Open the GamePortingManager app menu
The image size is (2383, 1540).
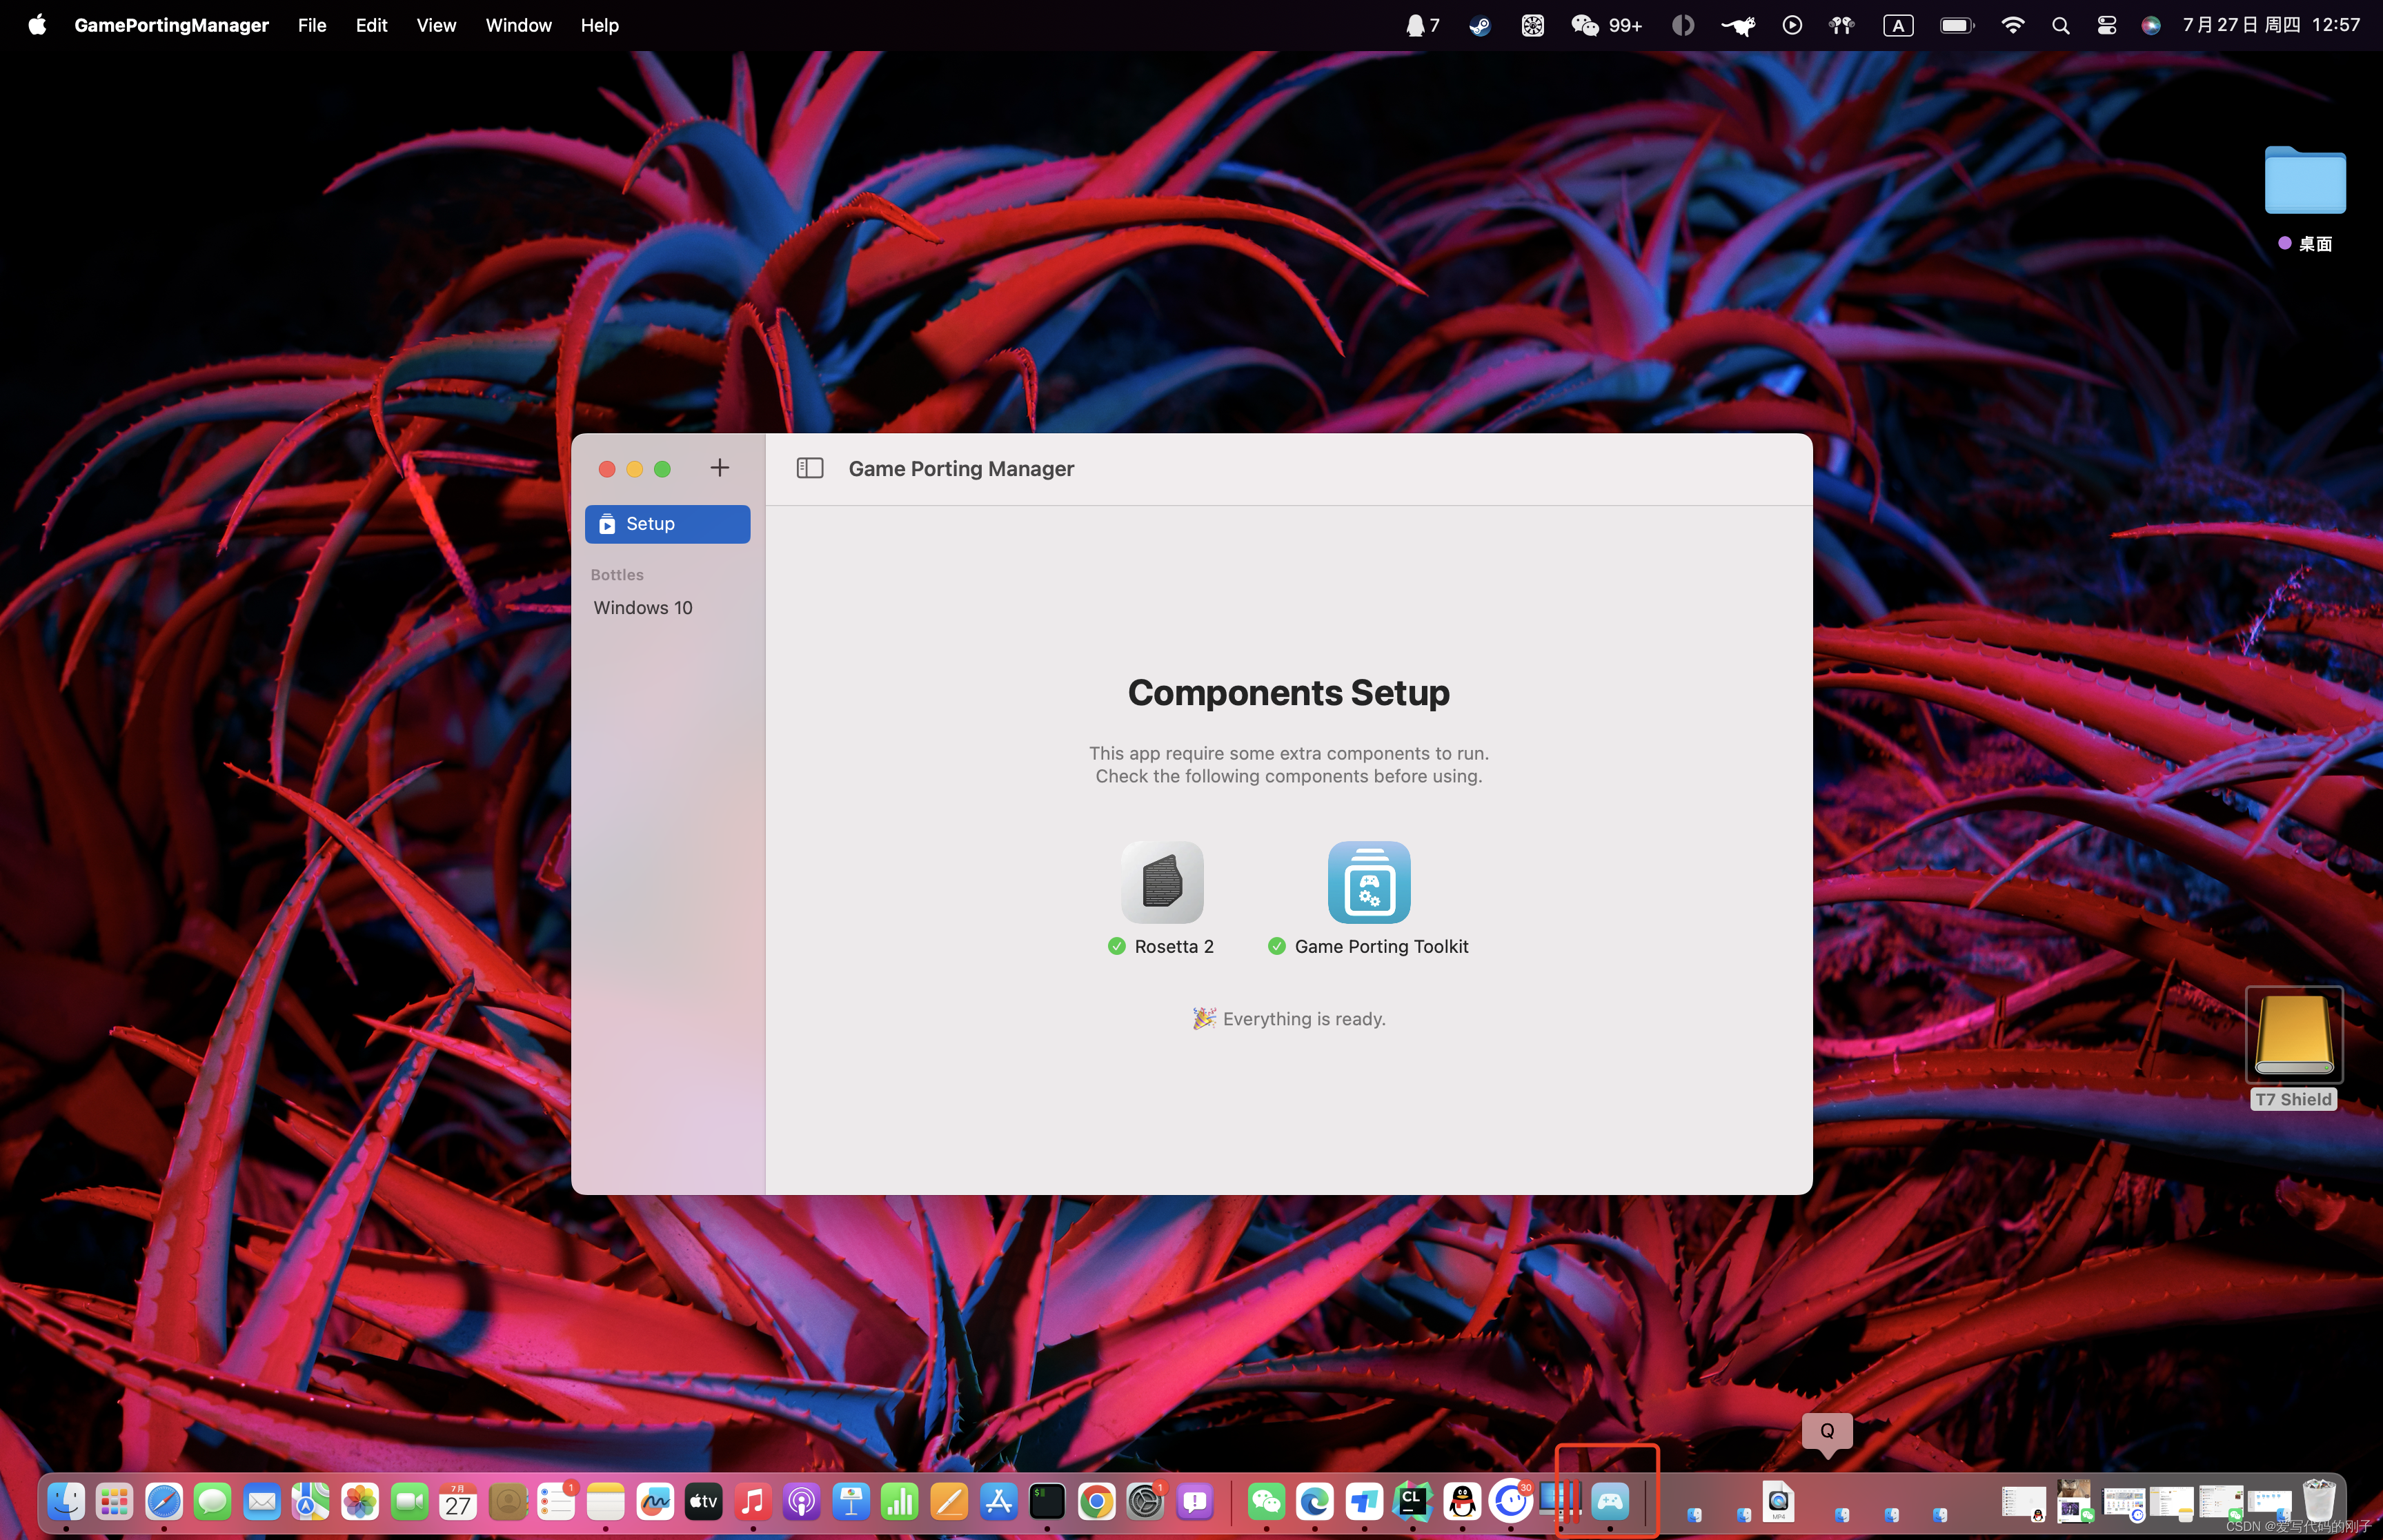click(x=171, y=25)
